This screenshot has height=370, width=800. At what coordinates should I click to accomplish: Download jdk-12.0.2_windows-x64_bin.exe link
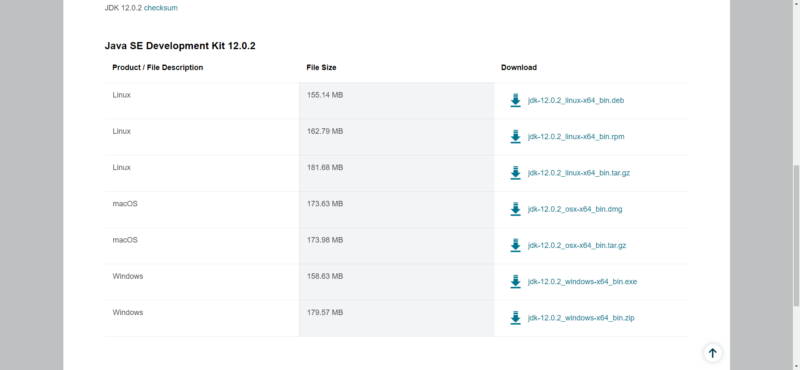coord(582,282)
